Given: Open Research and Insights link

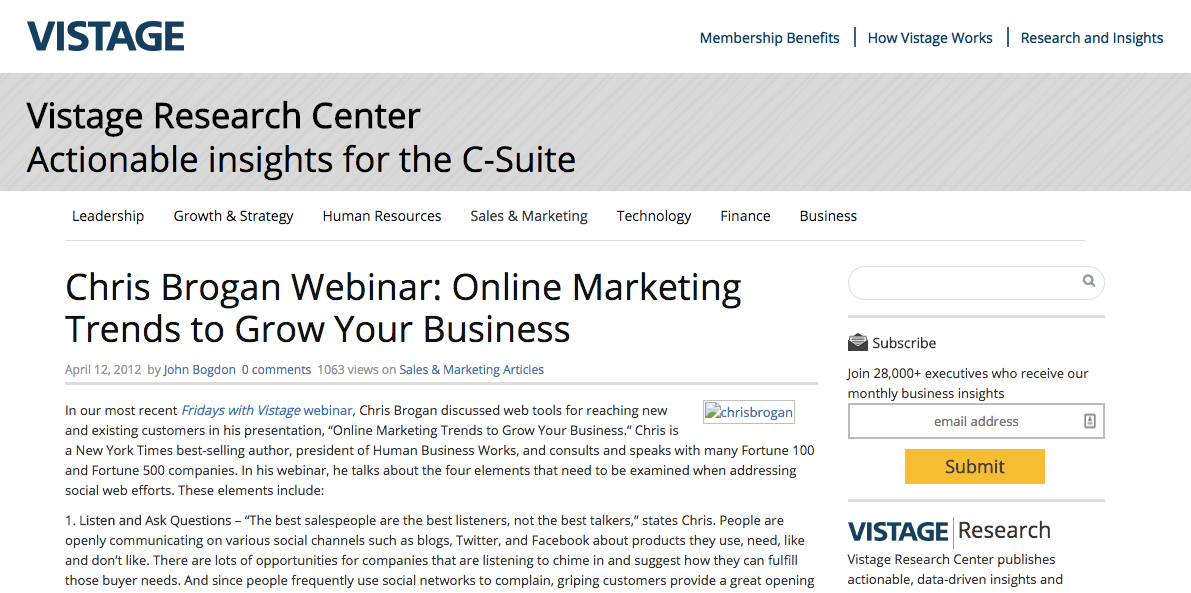Looking at the screenshot, I should click(x=1091, y=38).
